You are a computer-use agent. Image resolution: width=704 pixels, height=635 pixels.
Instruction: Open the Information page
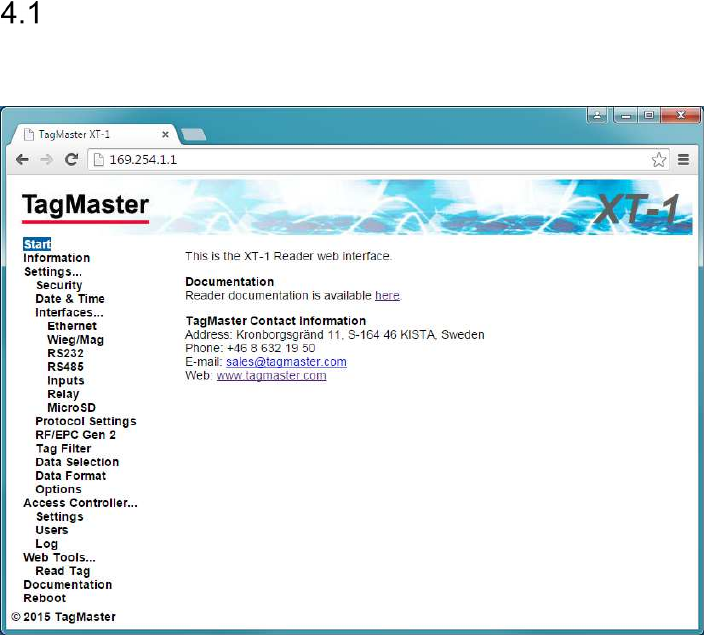tap(57, 258)
